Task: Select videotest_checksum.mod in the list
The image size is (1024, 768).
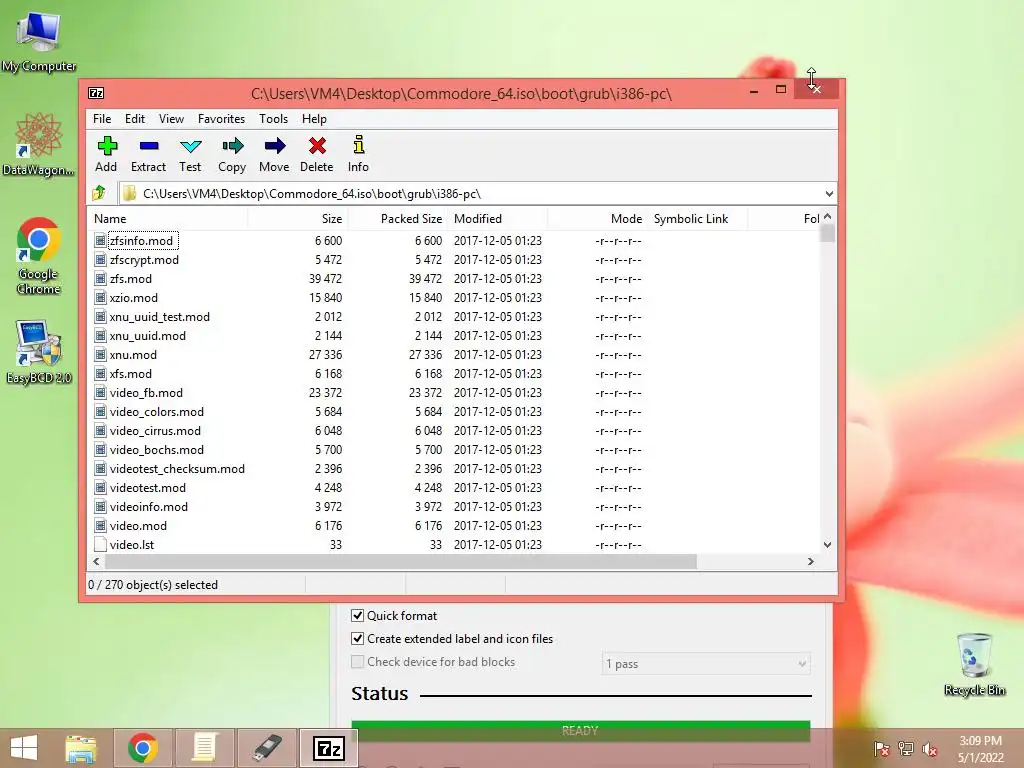Action: point(177,469)
